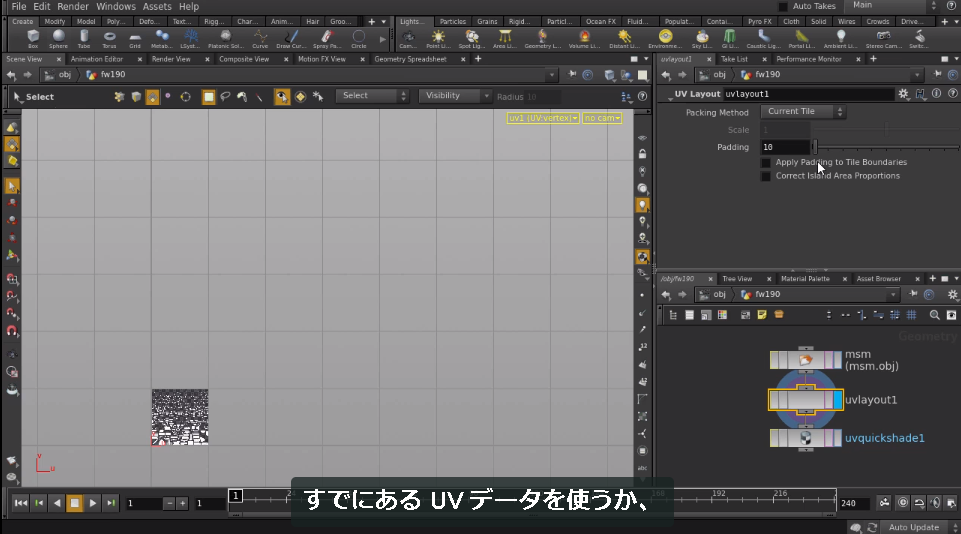Click the play forward button
The height and width of the screenshot is (534, 961).
(x=93, y=503)
